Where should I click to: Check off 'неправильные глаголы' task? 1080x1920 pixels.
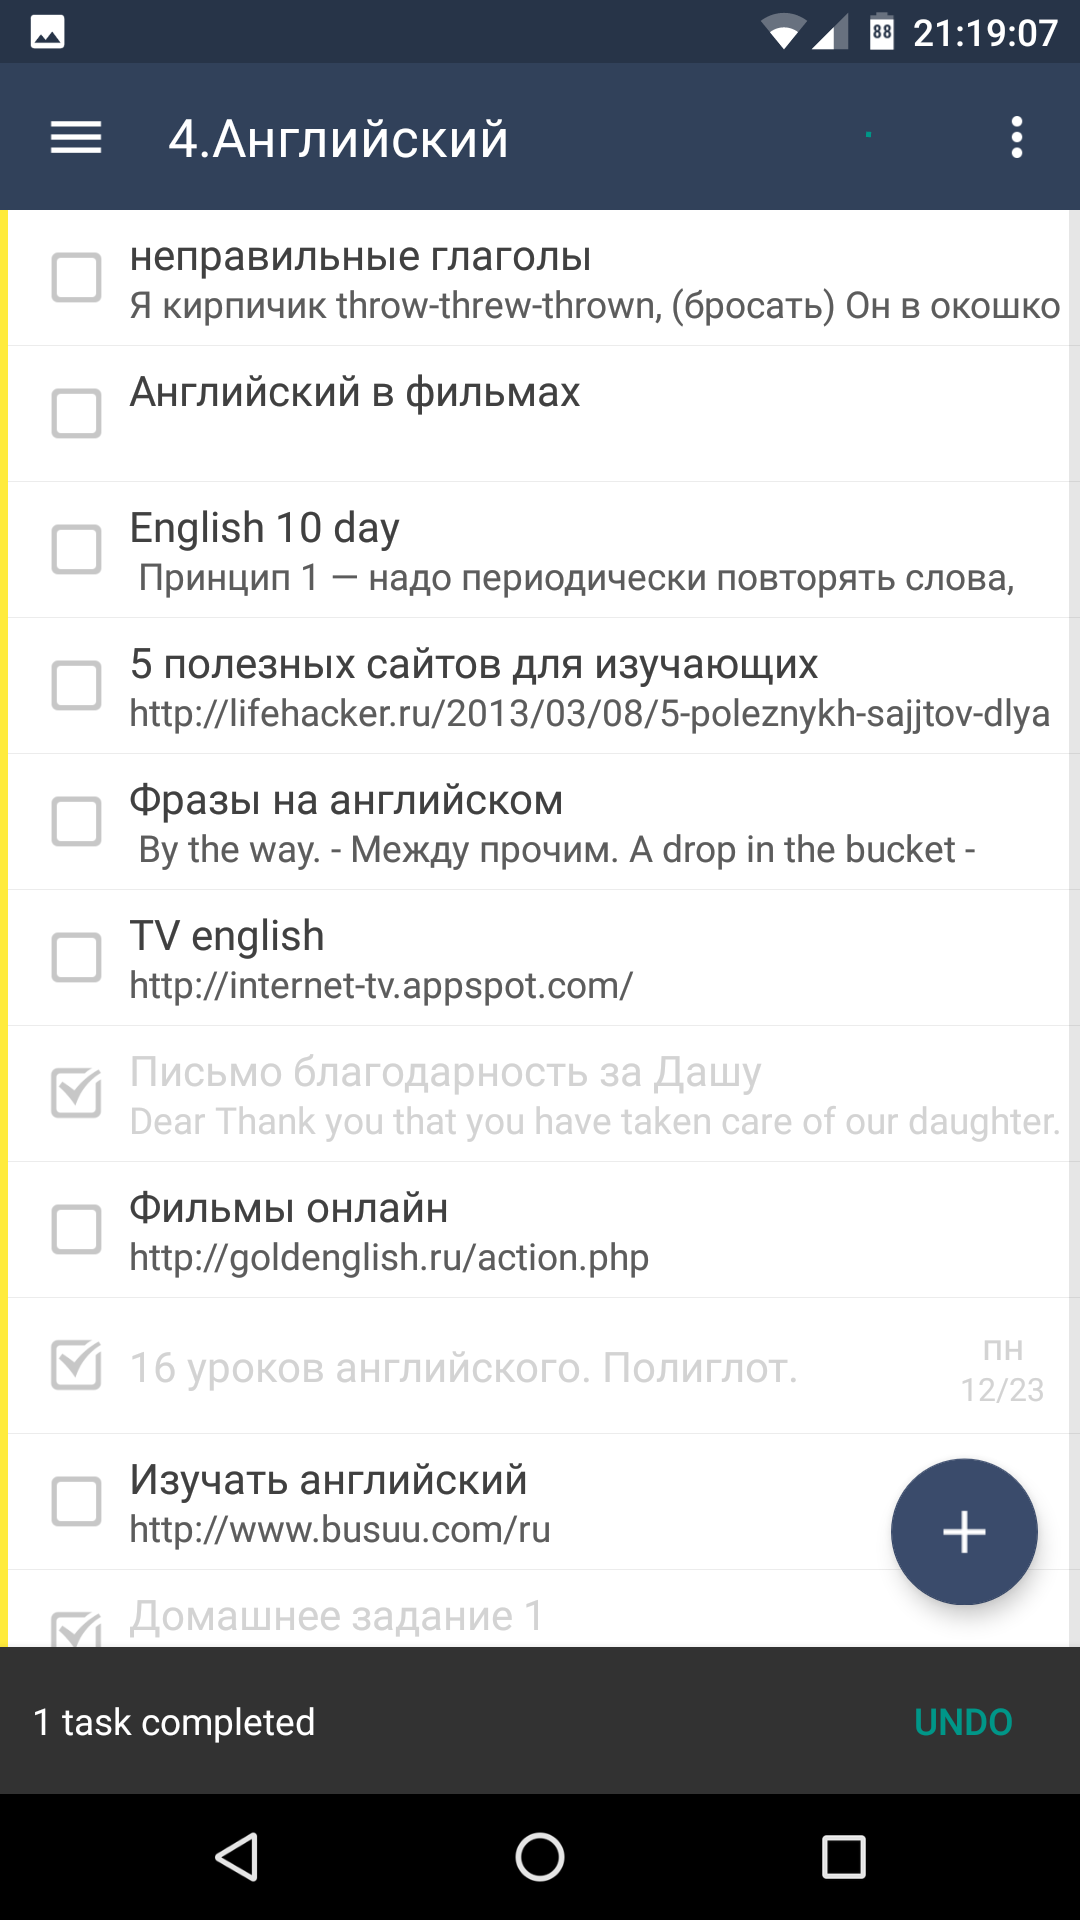pos(77,277)
